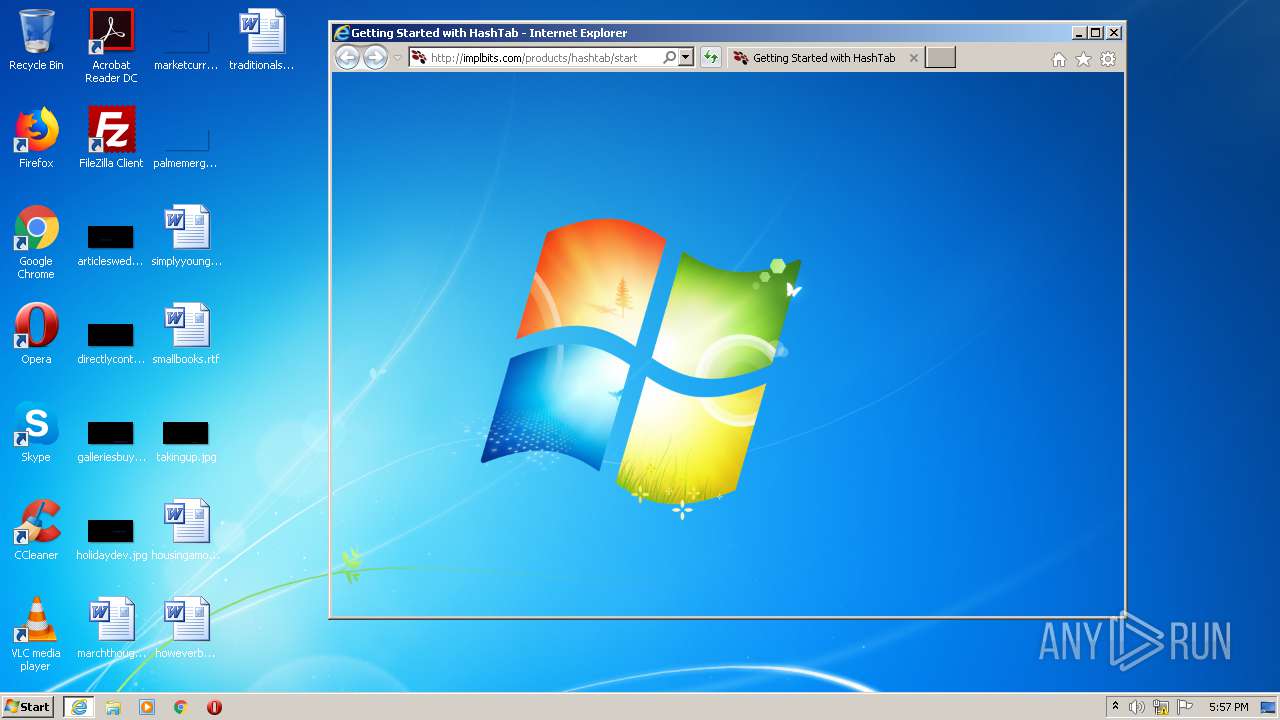Open FileZilla Client desktop shortcut
1280x720 pixels.
coord(111,138)
